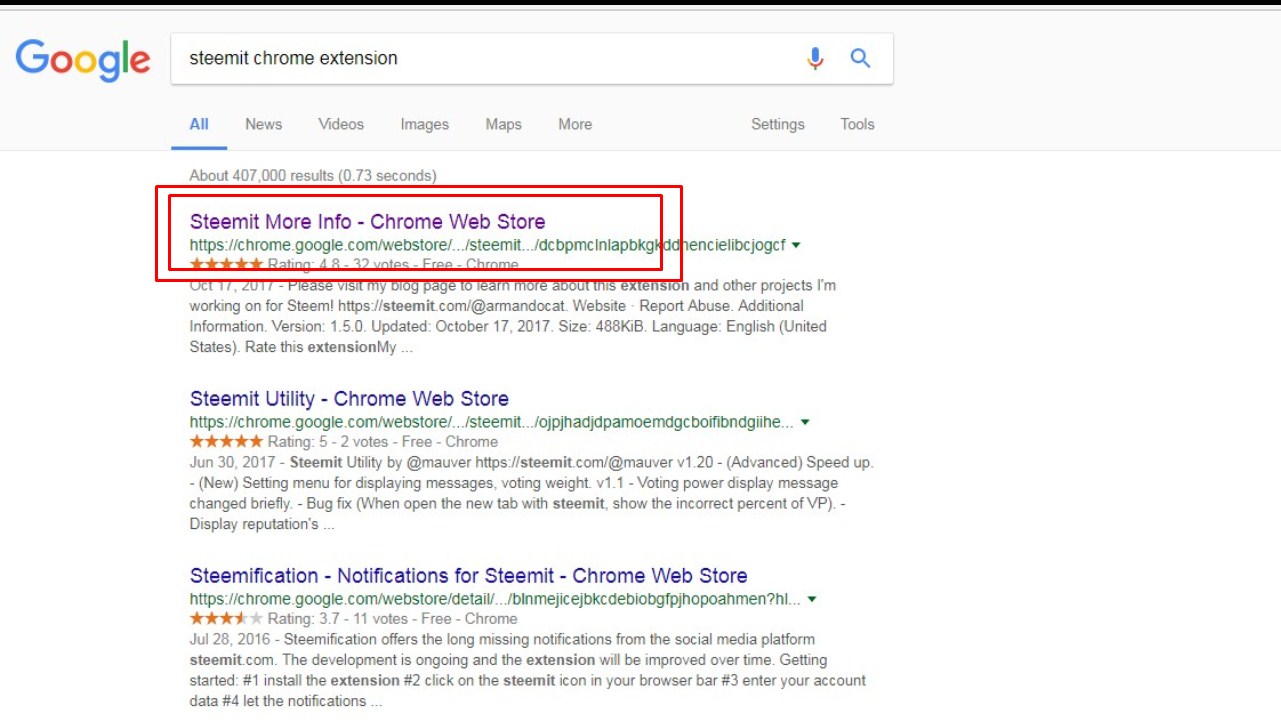
Task: Click the About 407,000 results text
Action: pos(313,175)
